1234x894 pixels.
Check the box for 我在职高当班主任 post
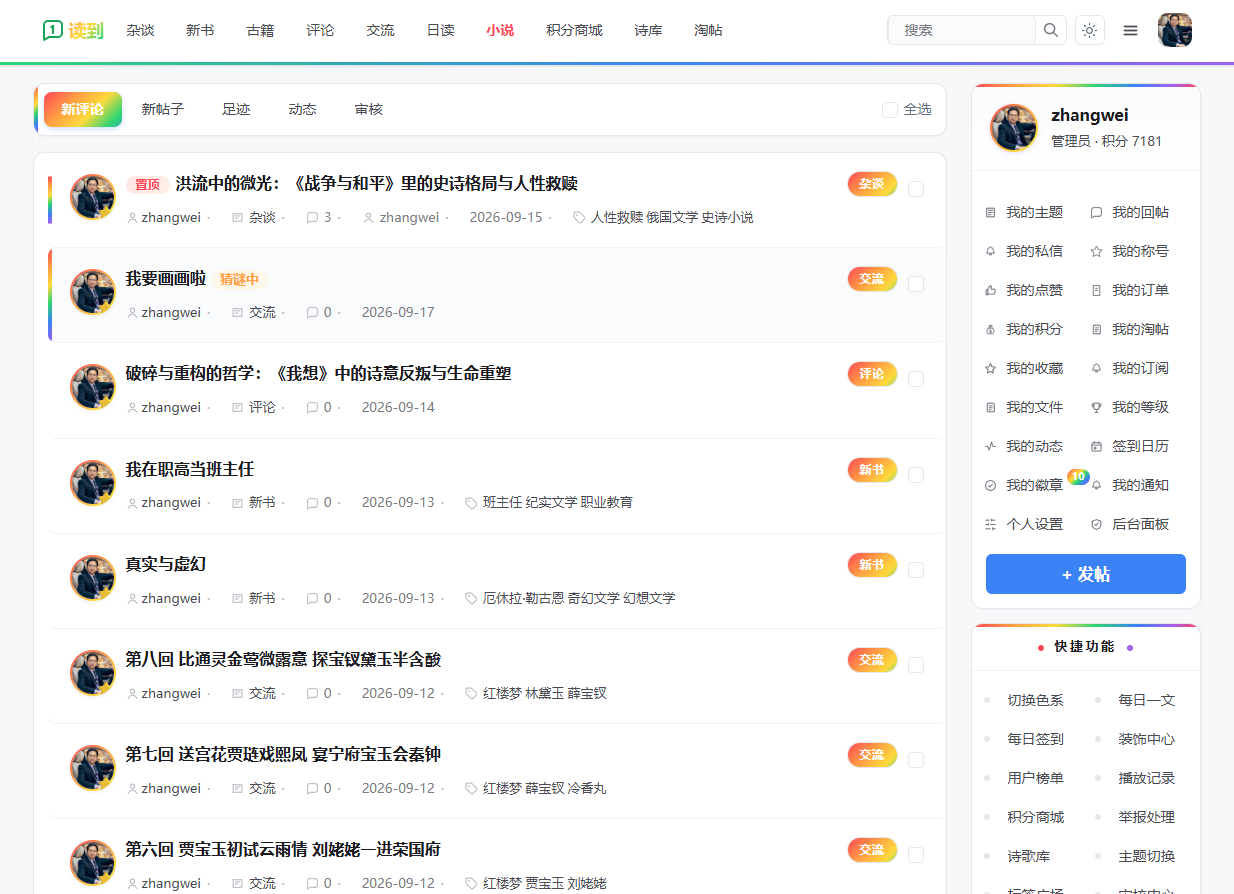coord(916,475)
